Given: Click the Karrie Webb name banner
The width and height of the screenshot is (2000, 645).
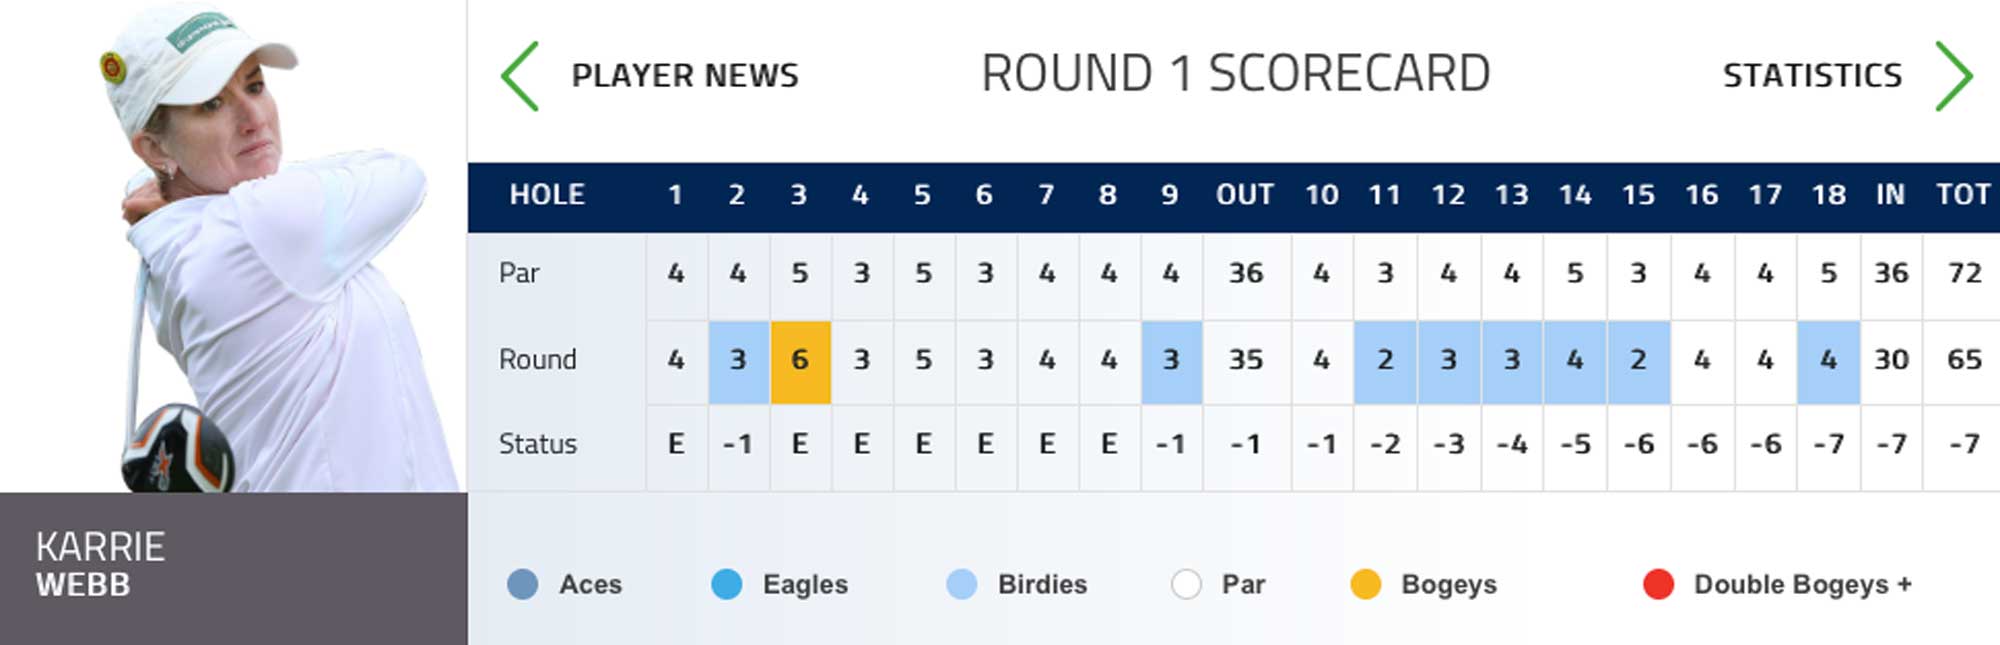Looking at the screenshot, I should coord(232,566).
